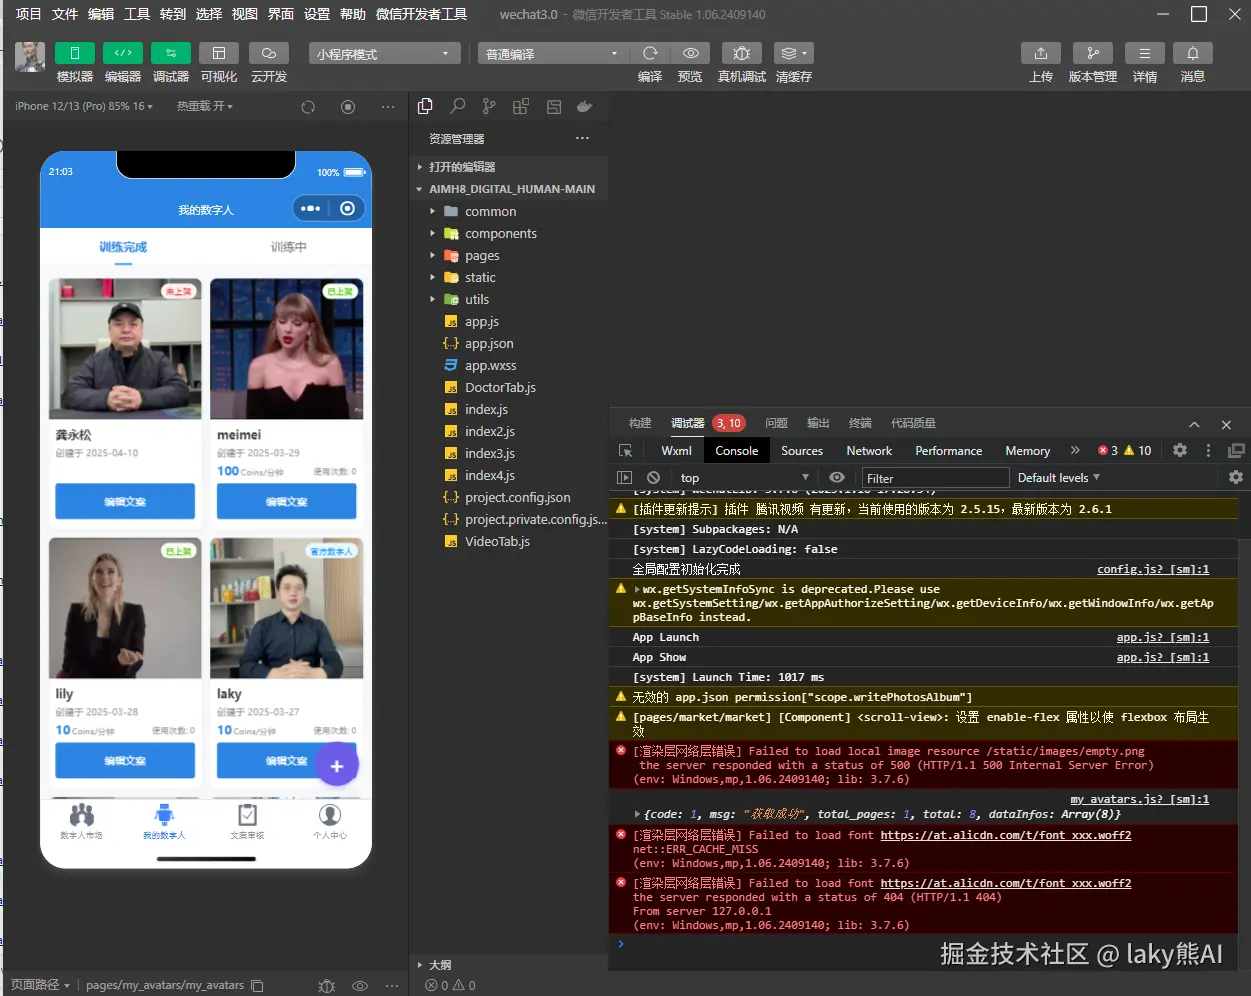Click the Compile refresh icon

point(650,53)
